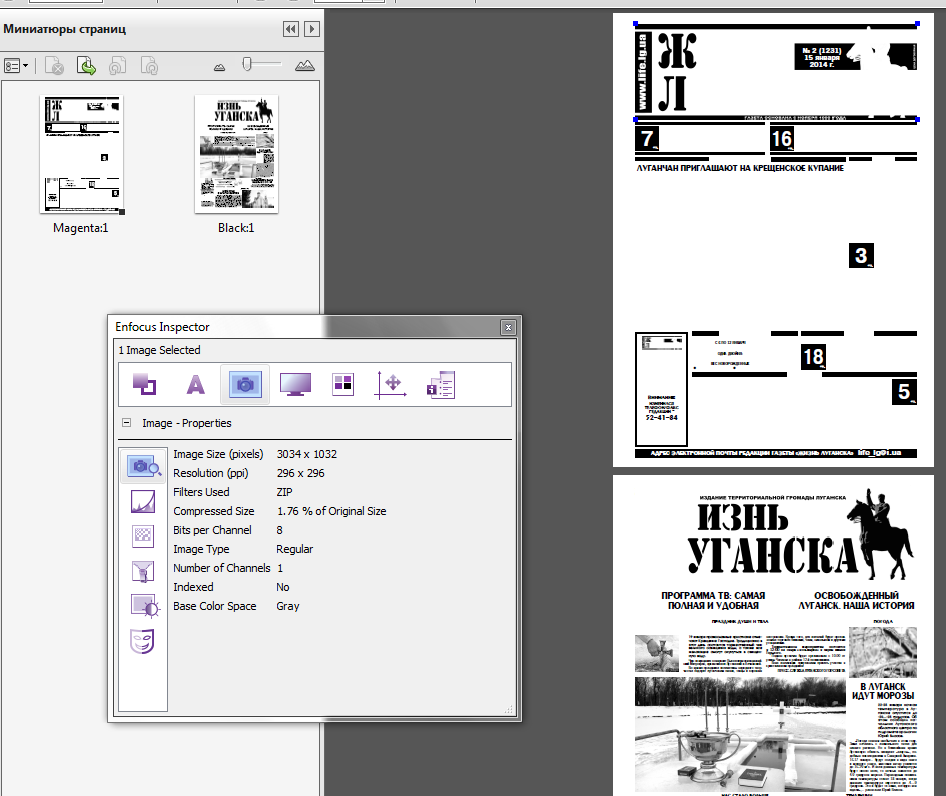Click the rotate pages clockwise icon
Image resolution: width=946 pixels, height=796 pixels.
(149, 66)
